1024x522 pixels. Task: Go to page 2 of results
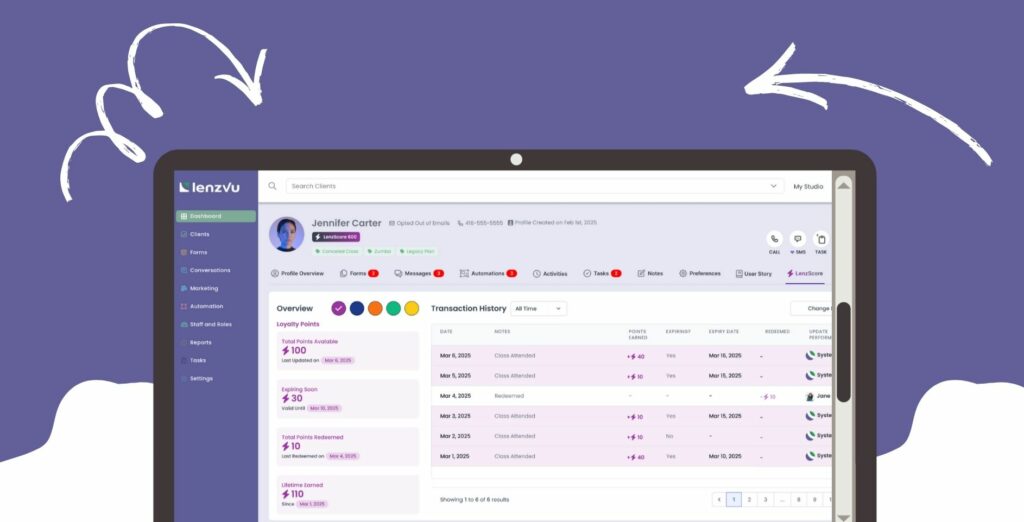[750, 499]
